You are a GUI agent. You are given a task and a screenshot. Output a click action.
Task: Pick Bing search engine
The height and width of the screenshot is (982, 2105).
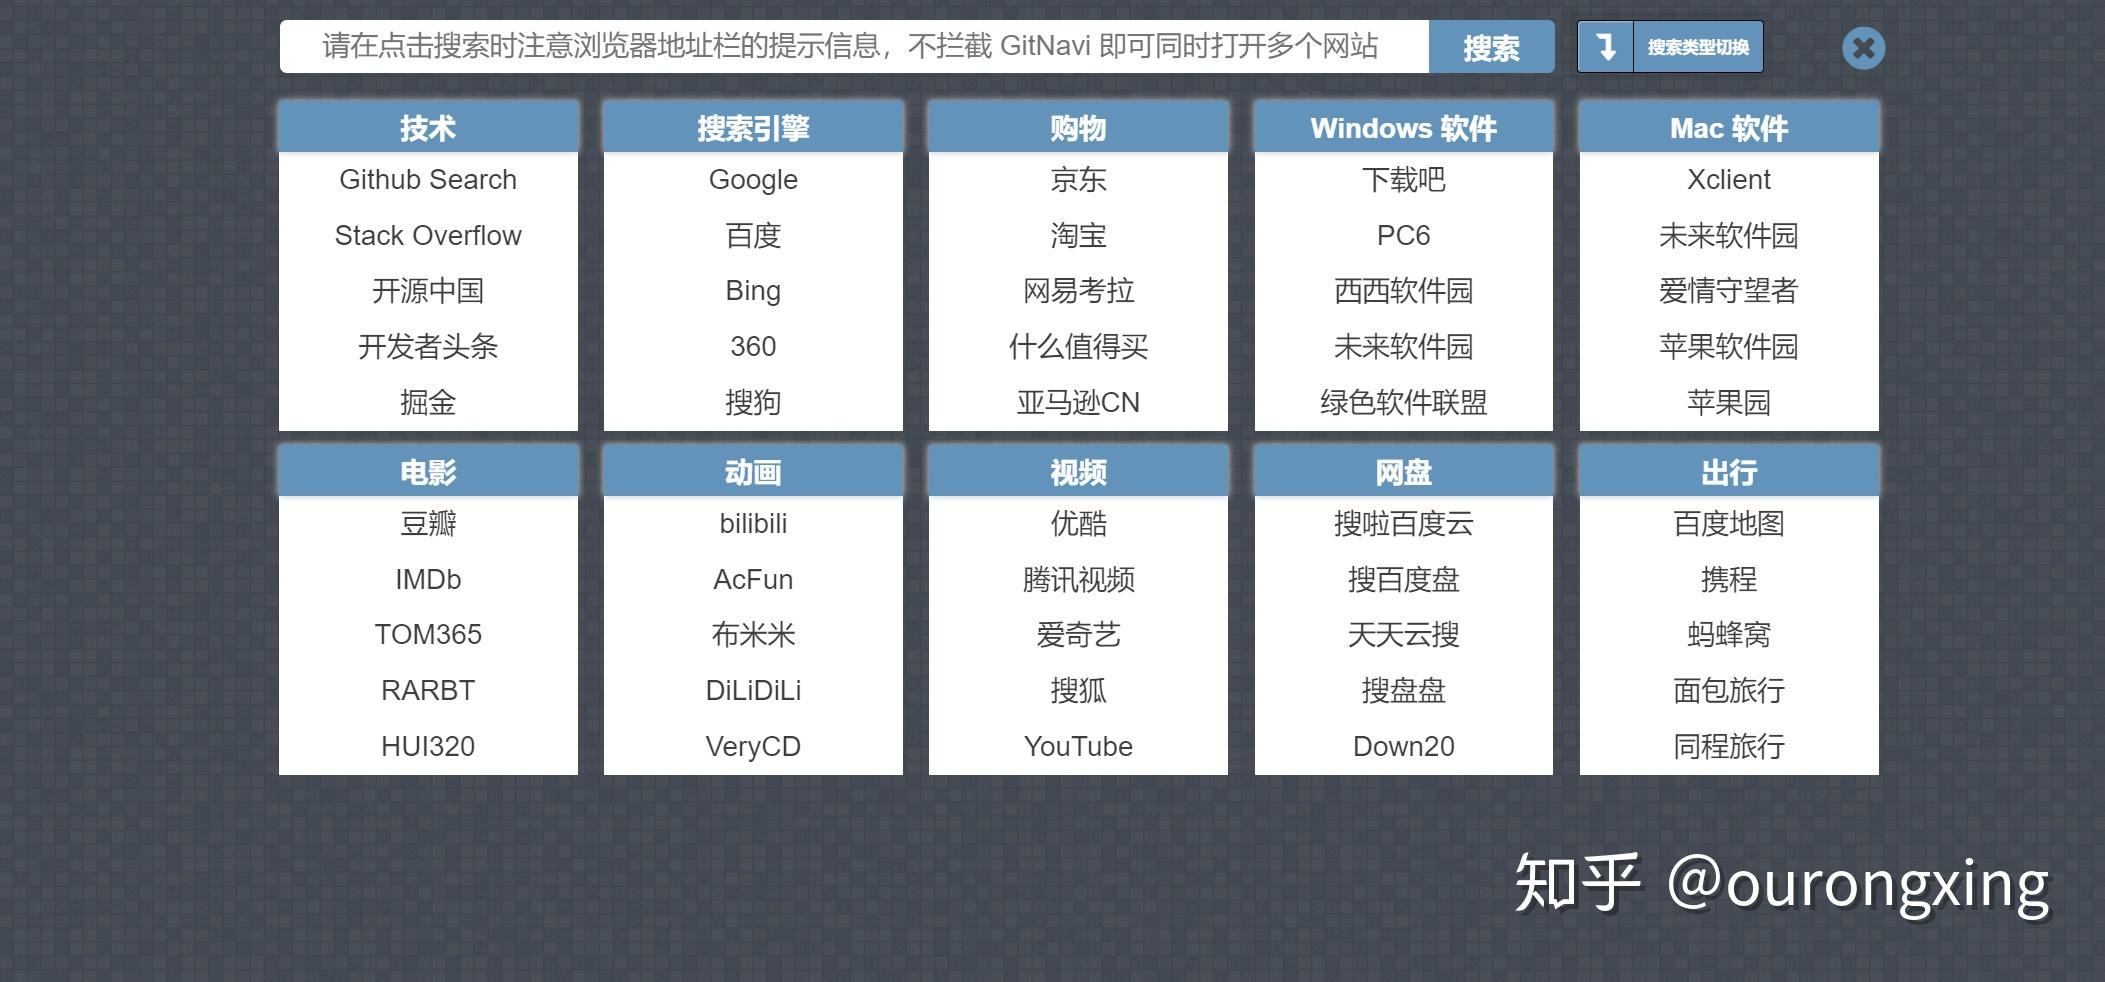[x=753, y=291]
